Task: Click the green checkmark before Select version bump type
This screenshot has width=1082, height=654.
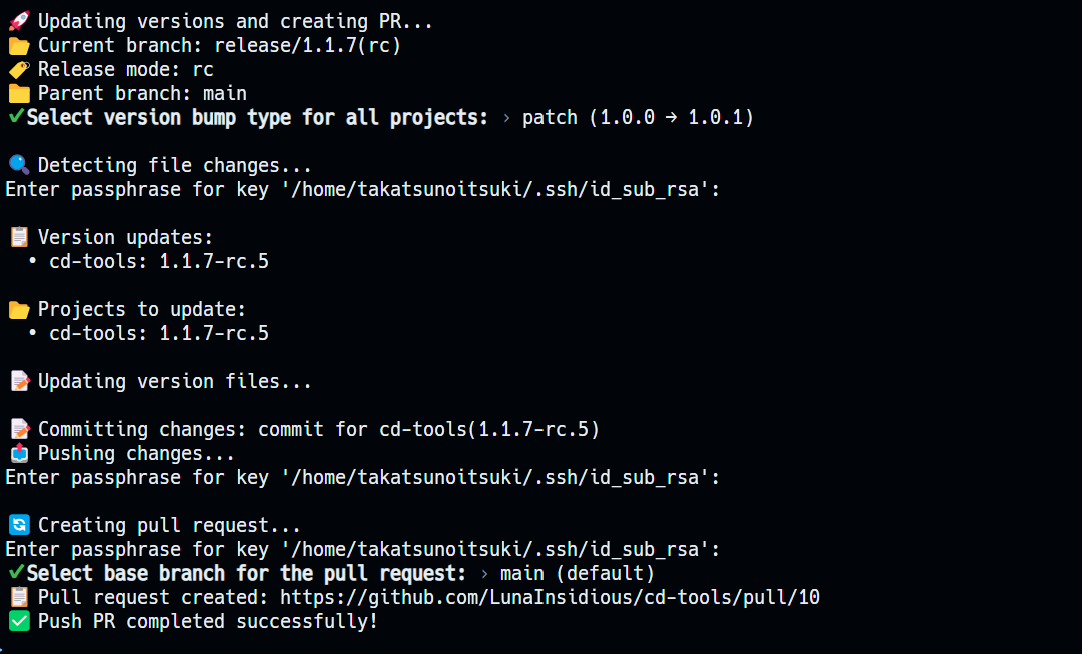Action: [x=16, y=117]
